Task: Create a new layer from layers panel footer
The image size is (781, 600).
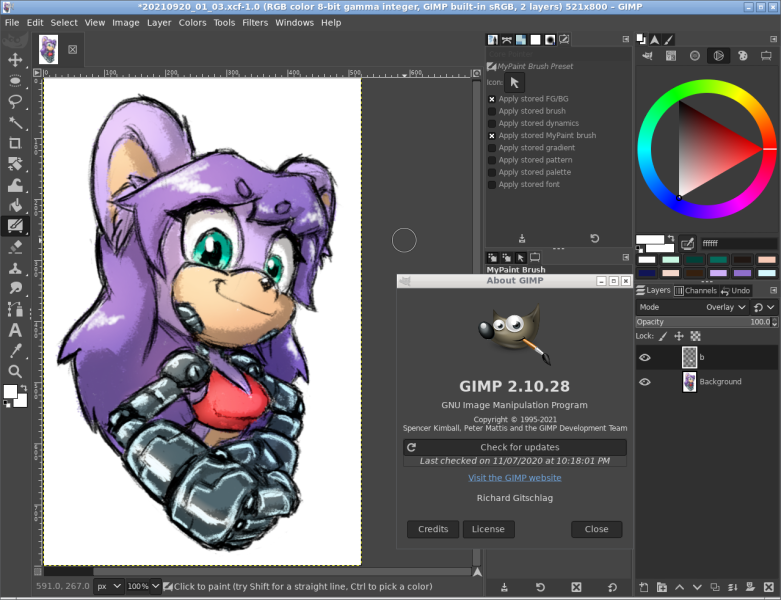Action: click(644, 587)
